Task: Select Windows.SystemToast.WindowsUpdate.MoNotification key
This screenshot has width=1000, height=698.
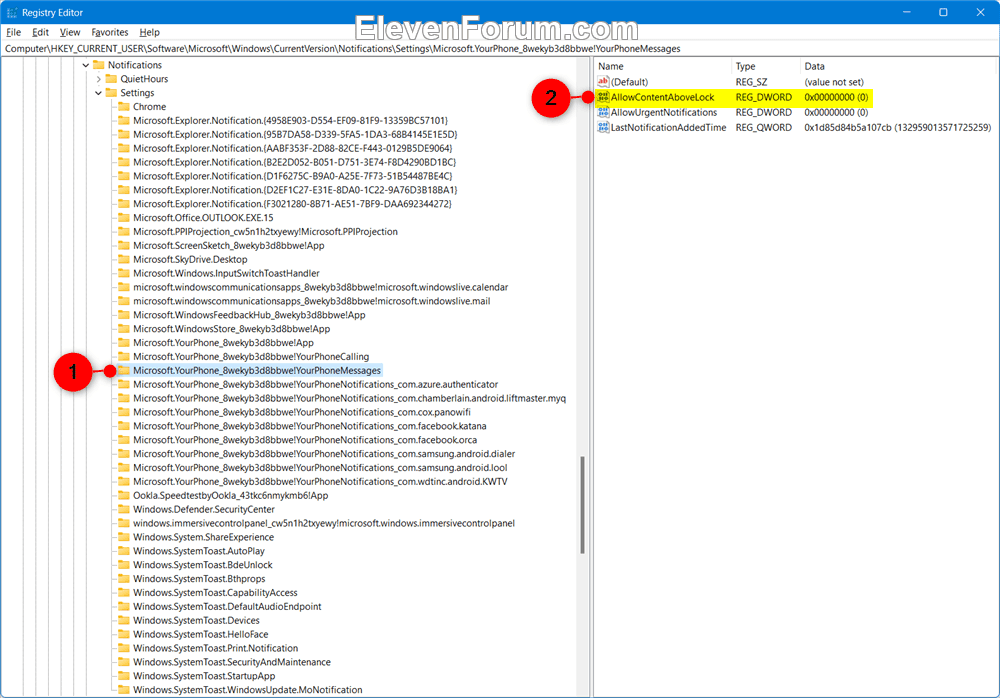Action: (x=247, y=690)
